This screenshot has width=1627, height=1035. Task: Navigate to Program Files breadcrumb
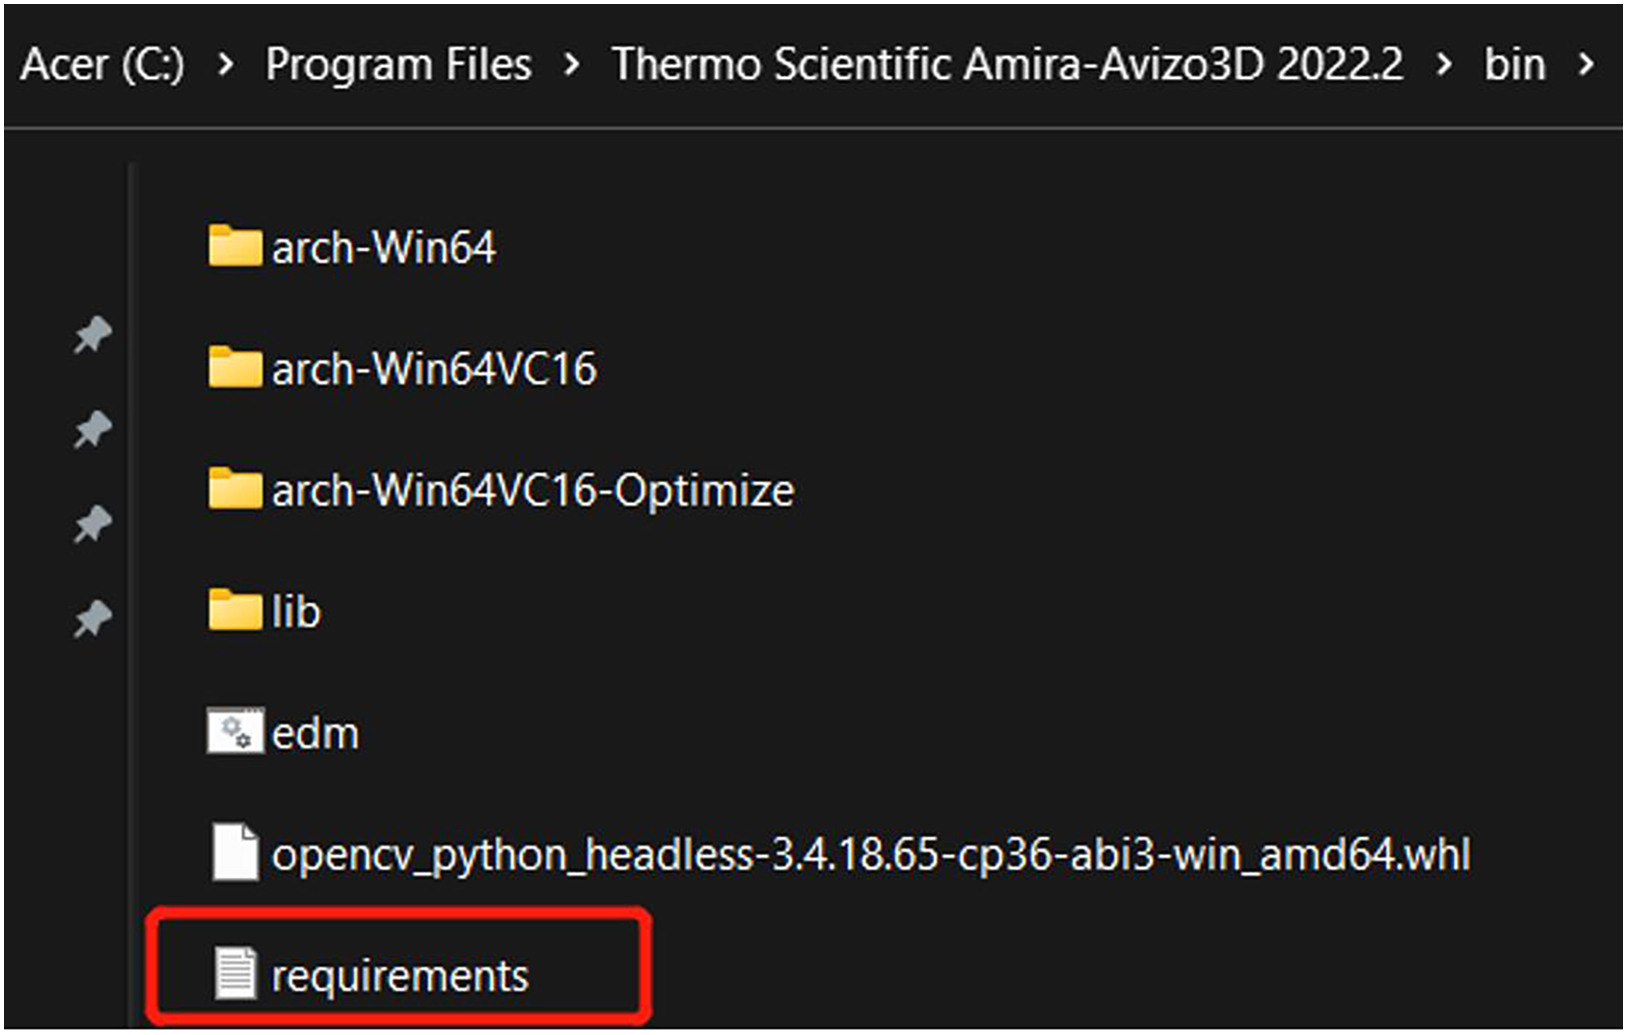398,65
